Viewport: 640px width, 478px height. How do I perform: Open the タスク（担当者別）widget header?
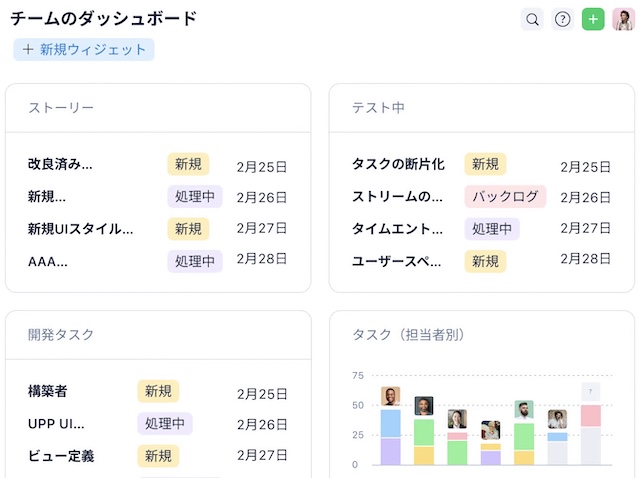tap(408, 335)
